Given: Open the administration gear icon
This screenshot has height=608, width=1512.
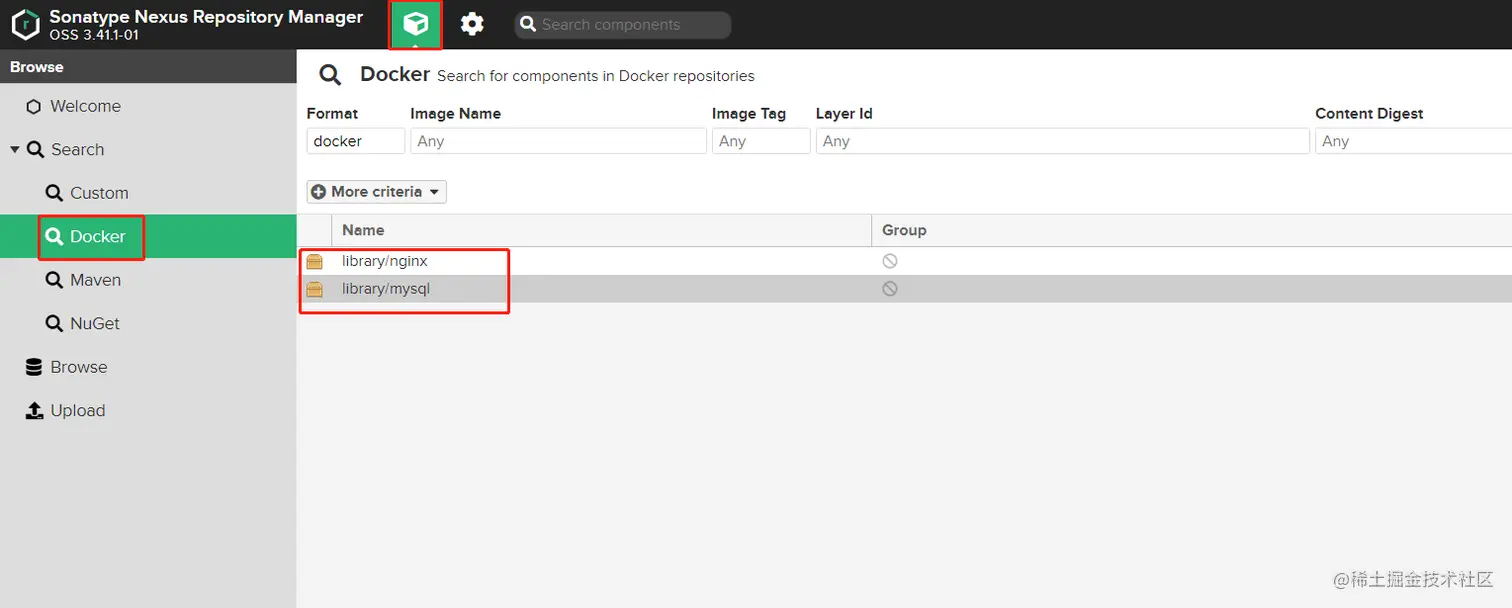Looking at the screenshot, I should pyautogui.click(x=472, y=24).
